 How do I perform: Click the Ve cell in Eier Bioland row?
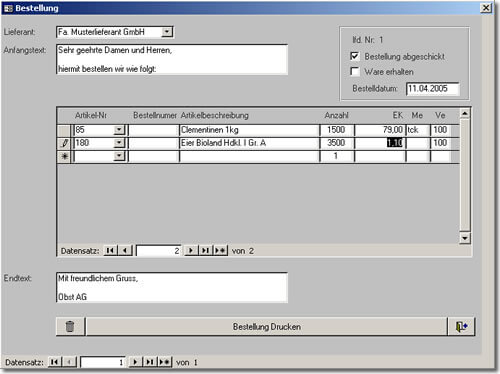point(441,143)
